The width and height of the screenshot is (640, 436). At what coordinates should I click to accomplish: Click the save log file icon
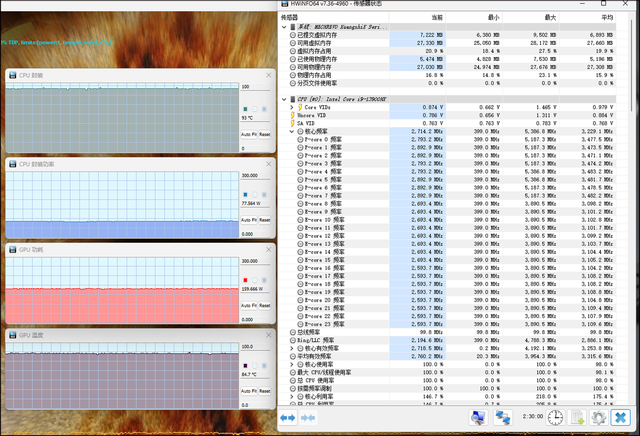[577, 416]
